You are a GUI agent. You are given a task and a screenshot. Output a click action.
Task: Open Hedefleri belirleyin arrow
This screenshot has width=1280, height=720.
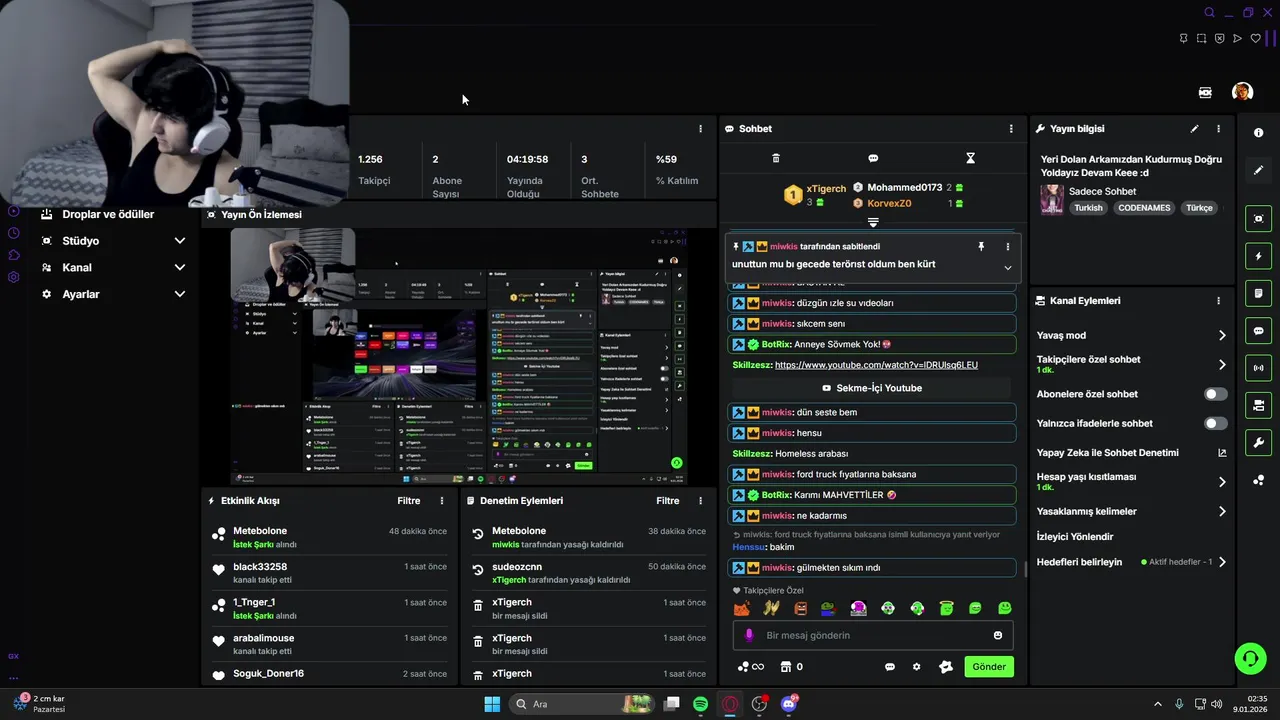(1222, 562)
